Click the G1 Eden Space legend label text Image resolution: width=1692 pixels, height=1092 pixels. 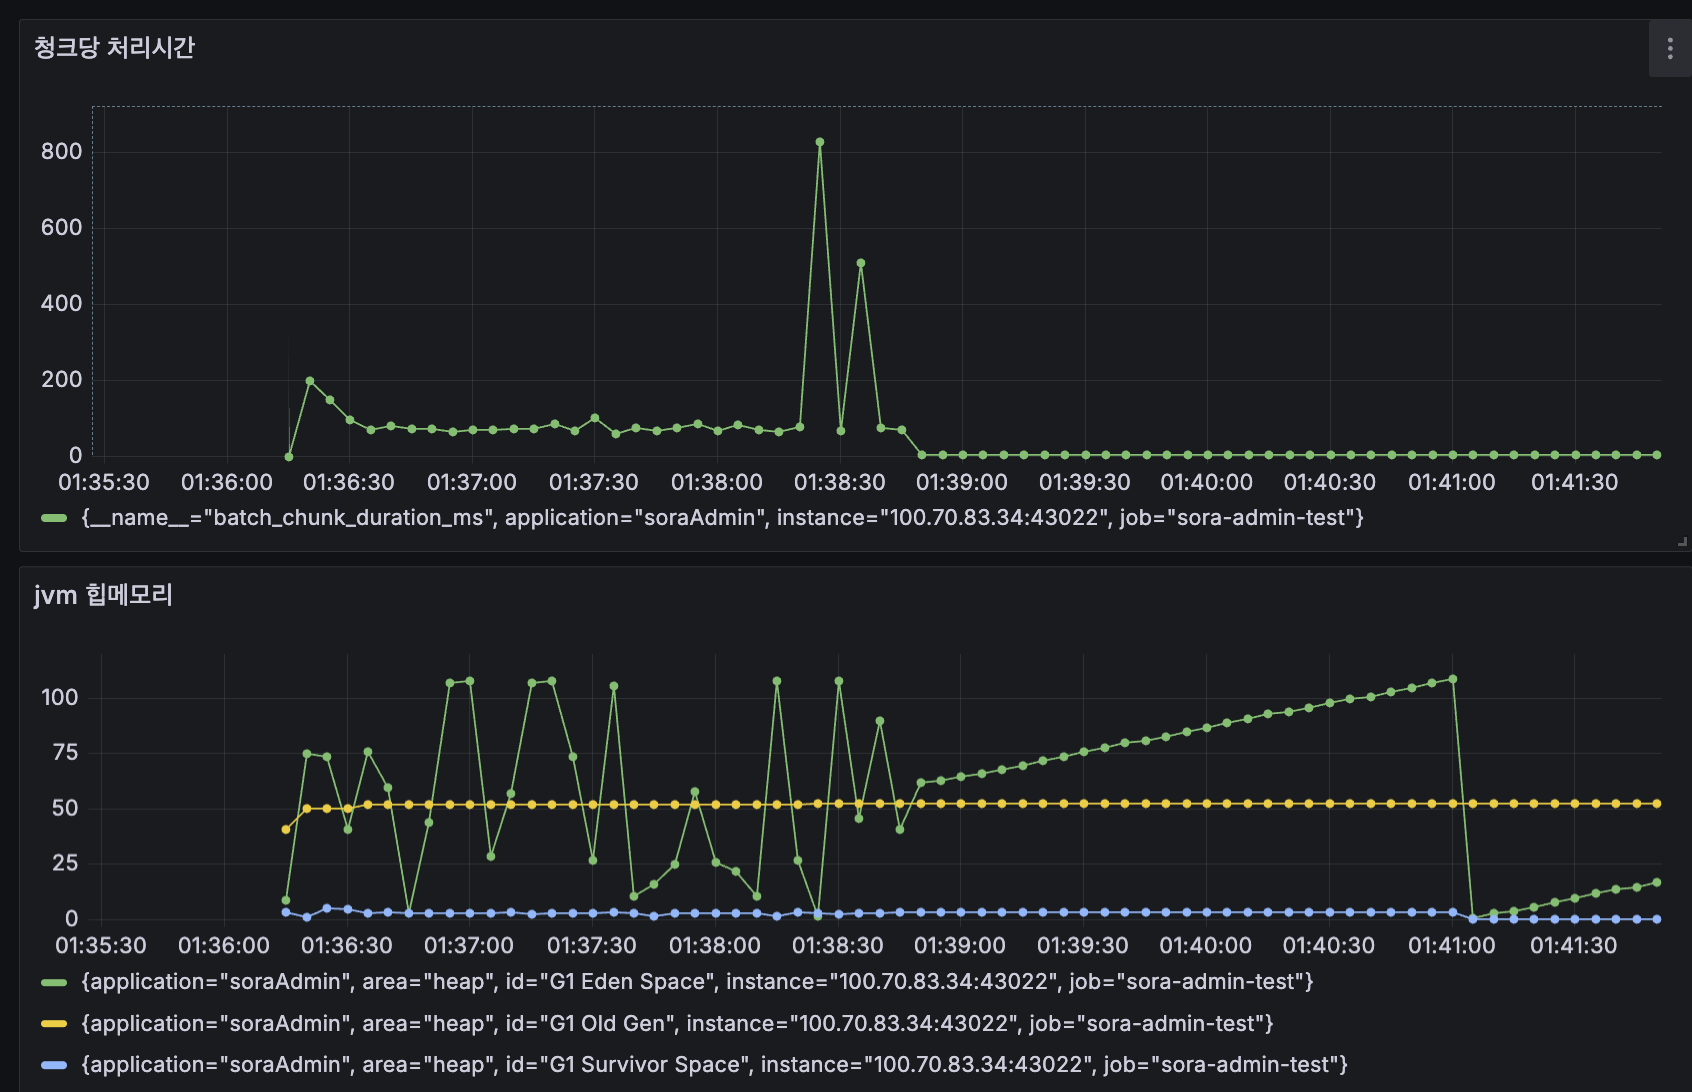[x=698, y=982]
